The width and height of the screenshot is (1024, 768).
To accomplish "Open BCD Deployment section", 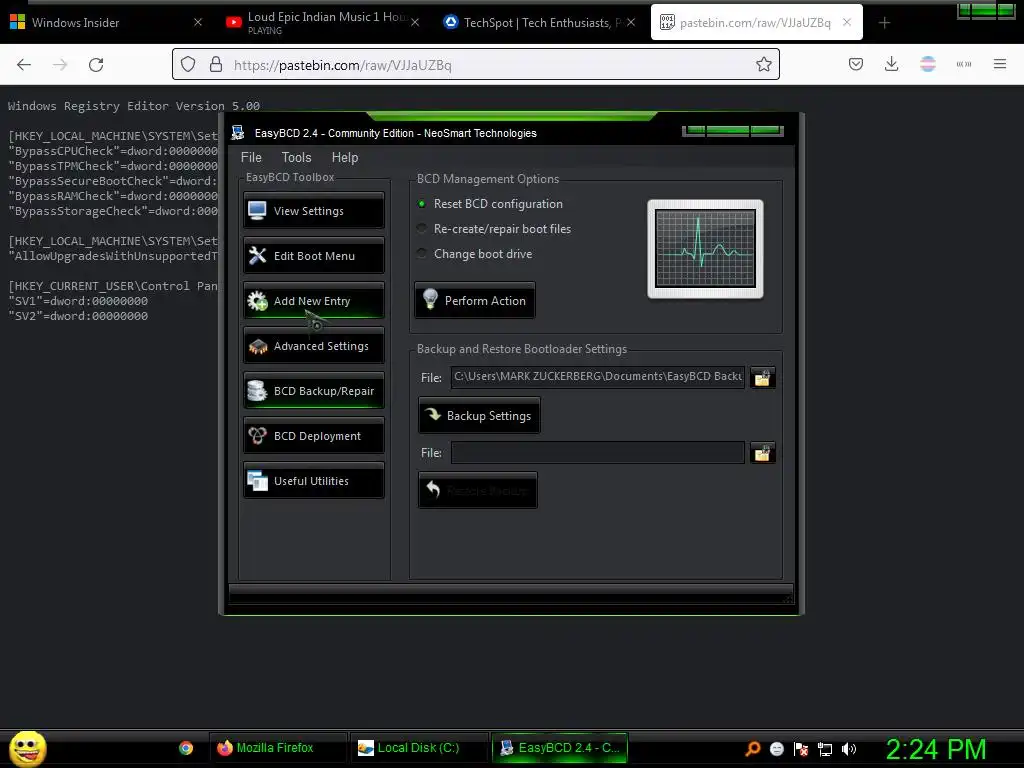I will click(x=313, y=436).
